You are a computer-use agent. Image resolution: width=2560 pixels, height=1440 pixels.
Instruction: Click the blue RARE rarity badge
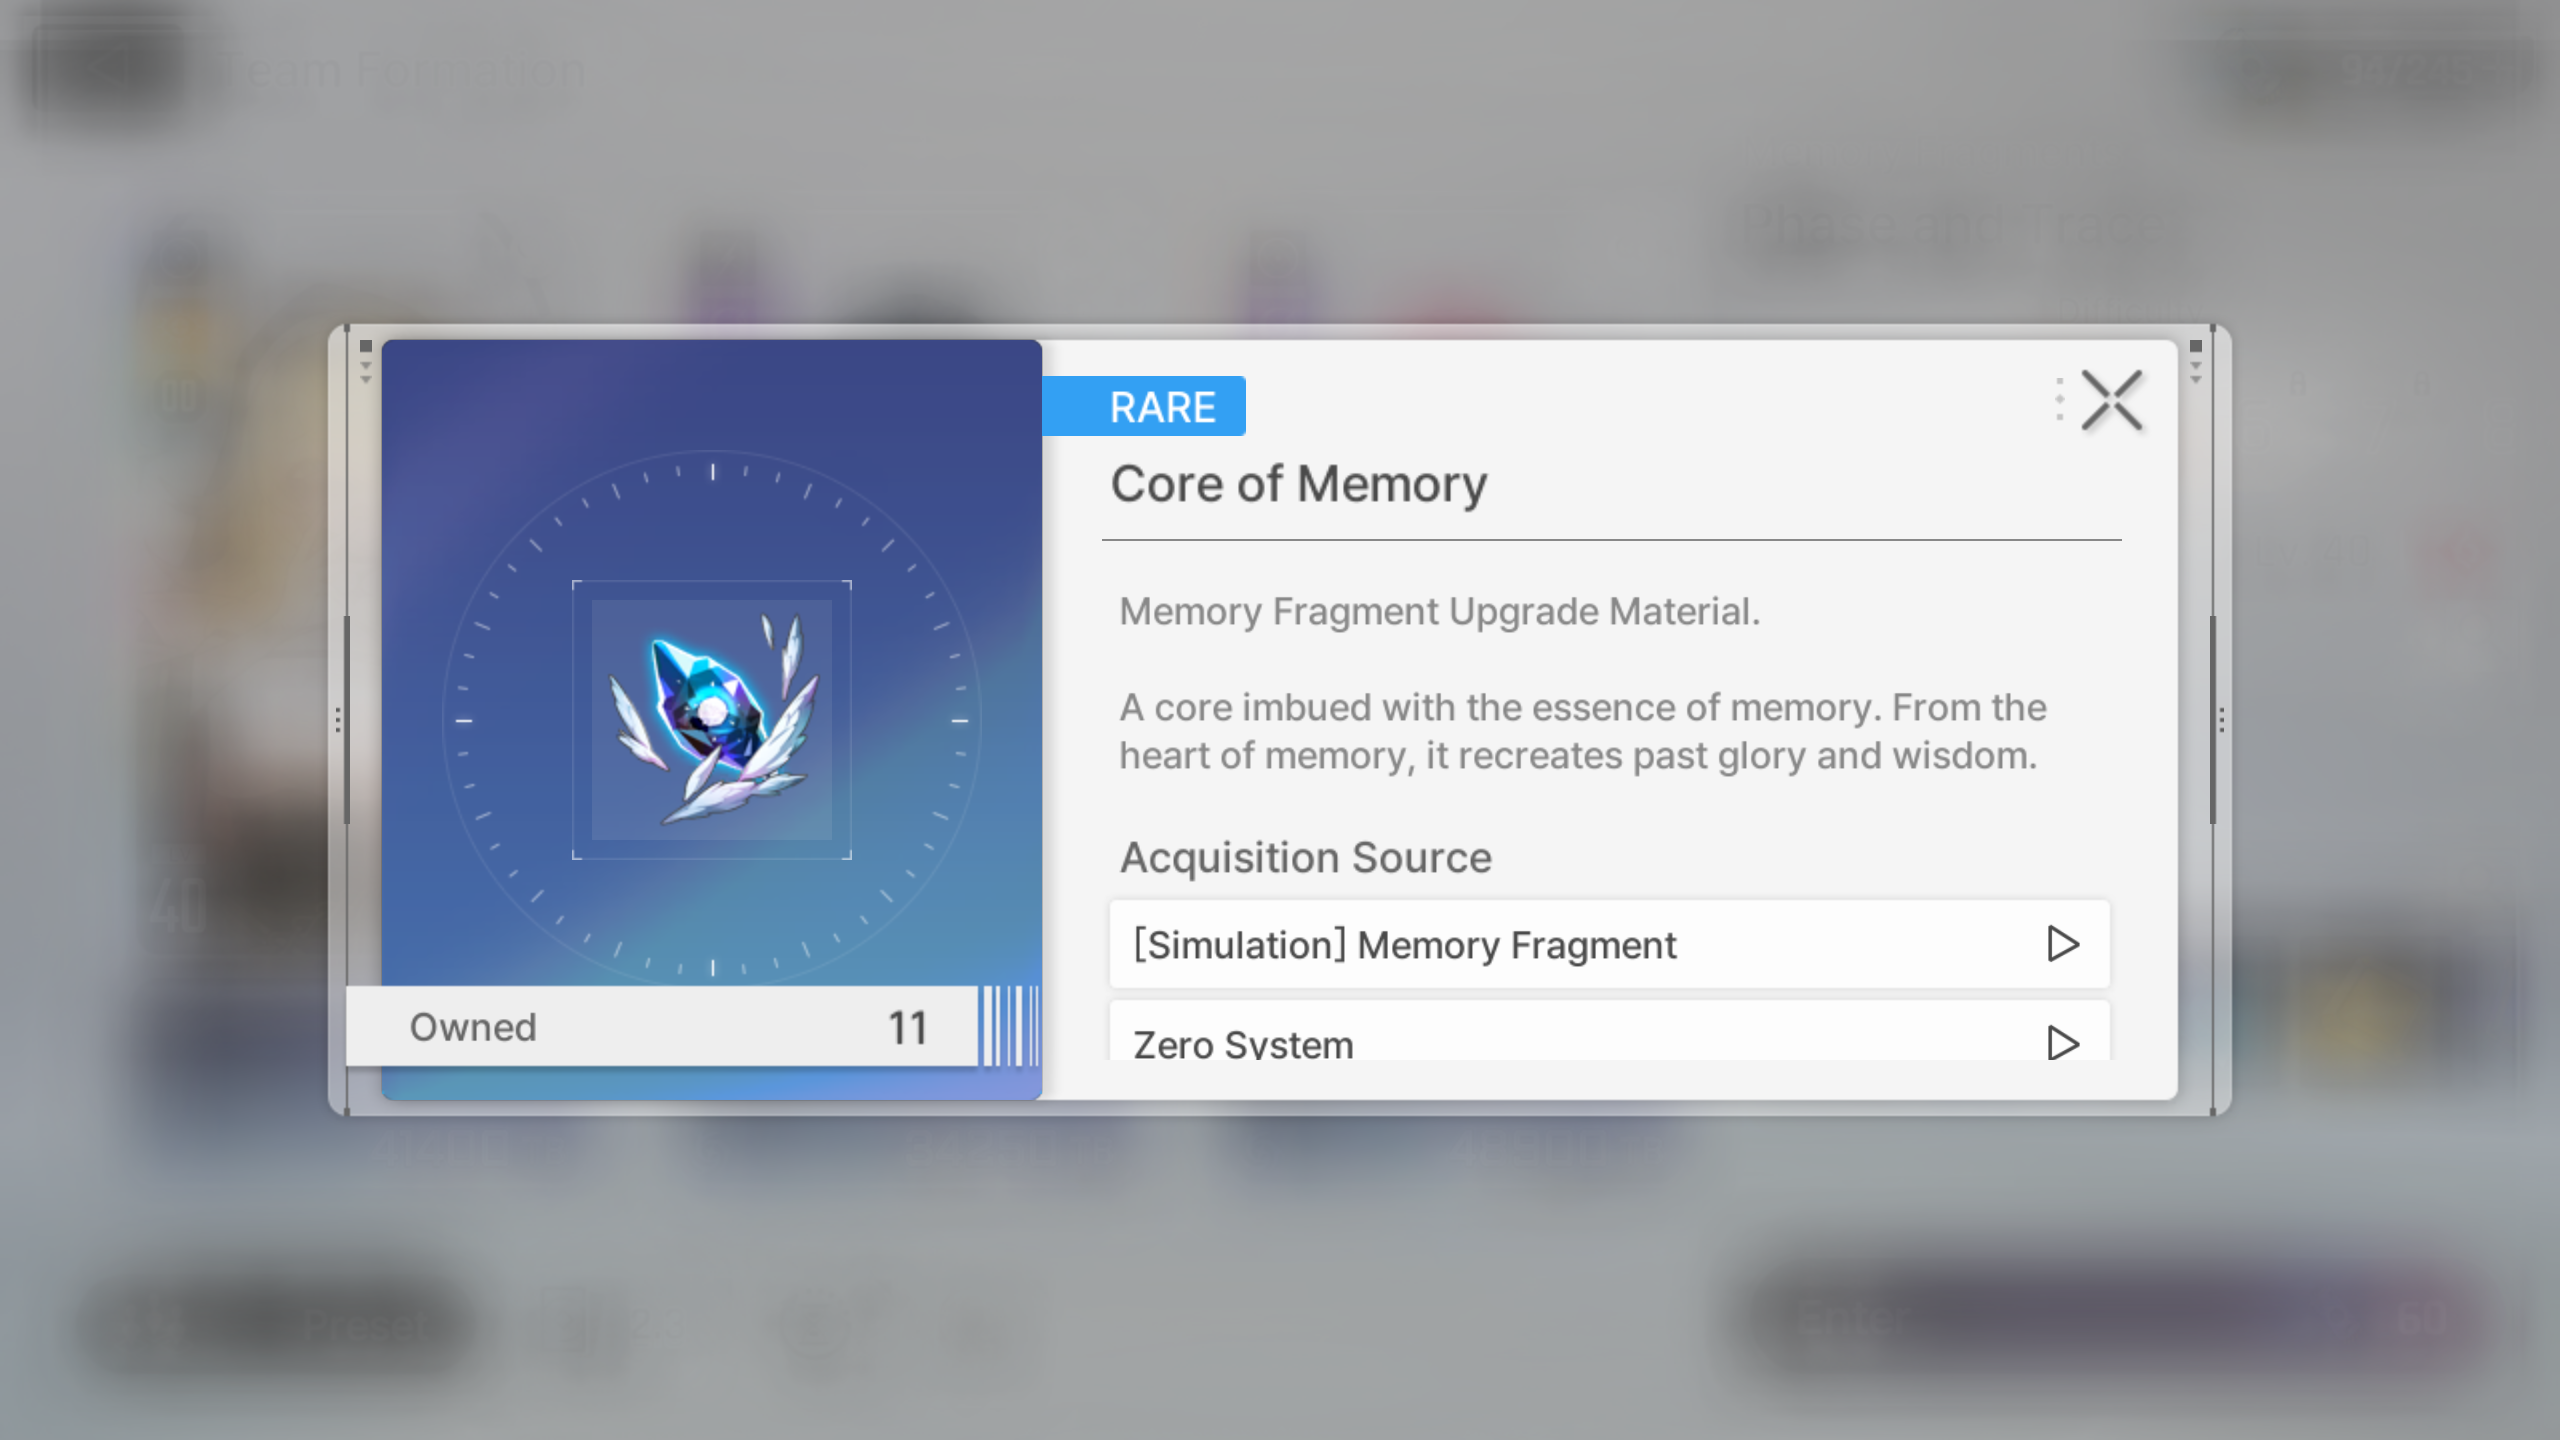1144,406
